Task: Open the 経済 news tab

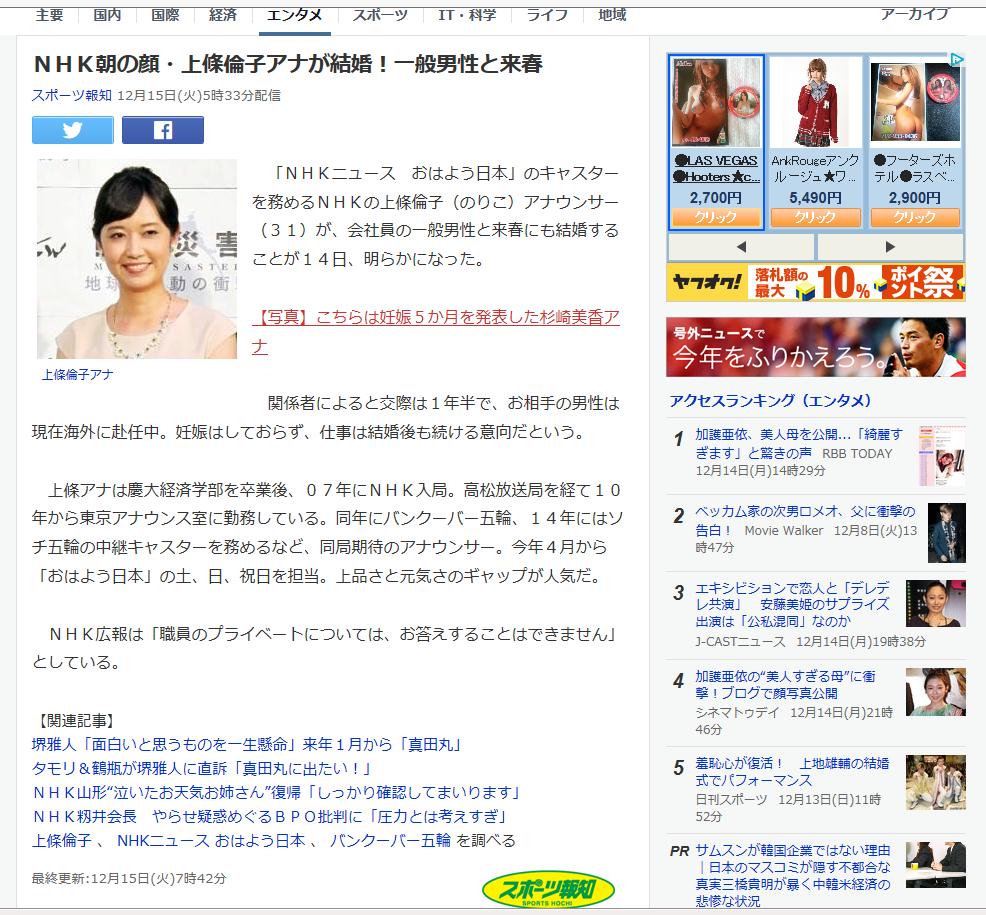Action: (x=223, y=15)
